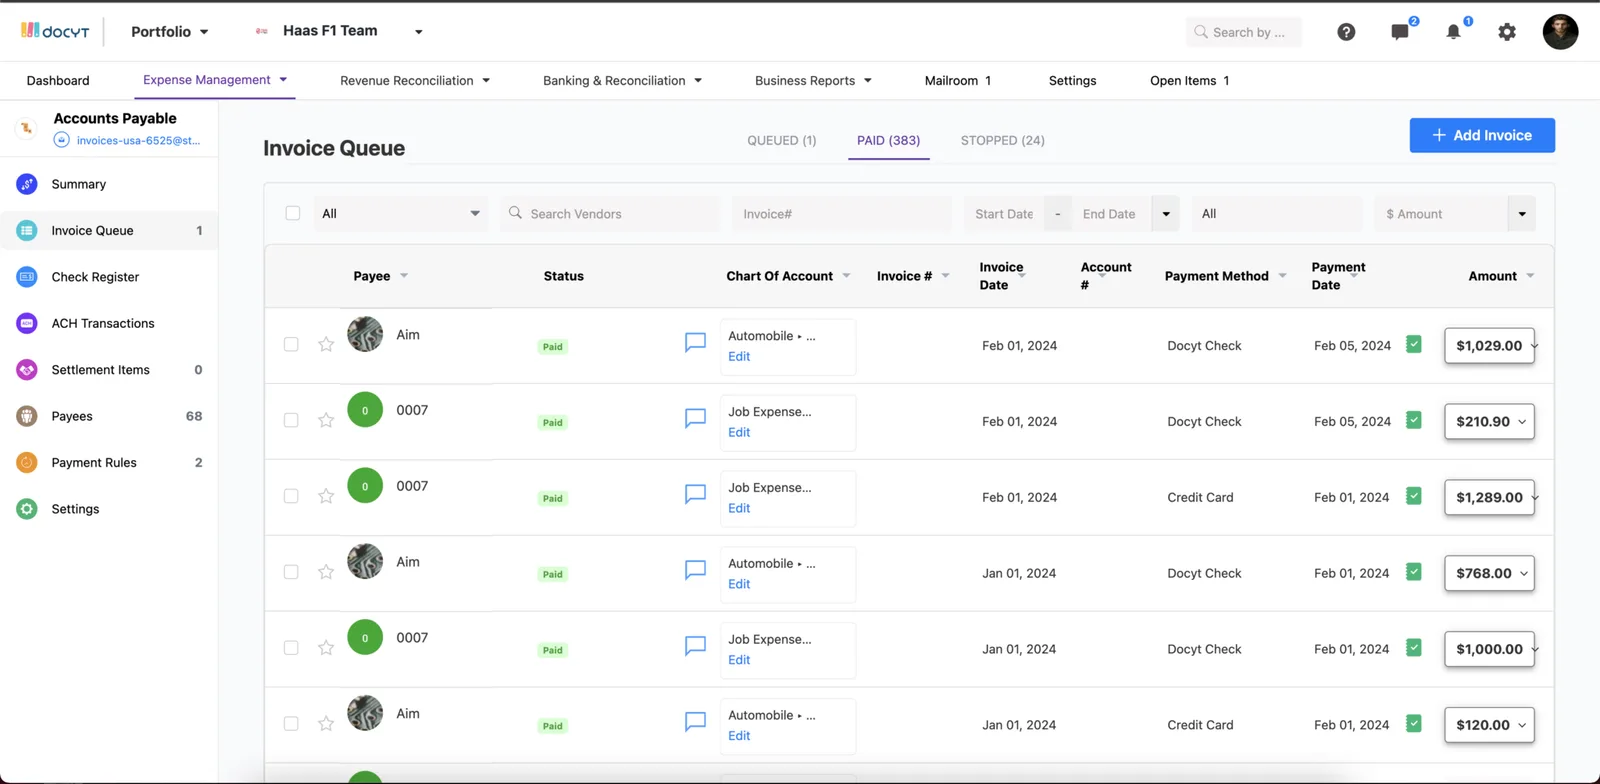This screenshot has height=784, width=1600.
Task: Go to the Dashboard page
Action: click(58, 80)
